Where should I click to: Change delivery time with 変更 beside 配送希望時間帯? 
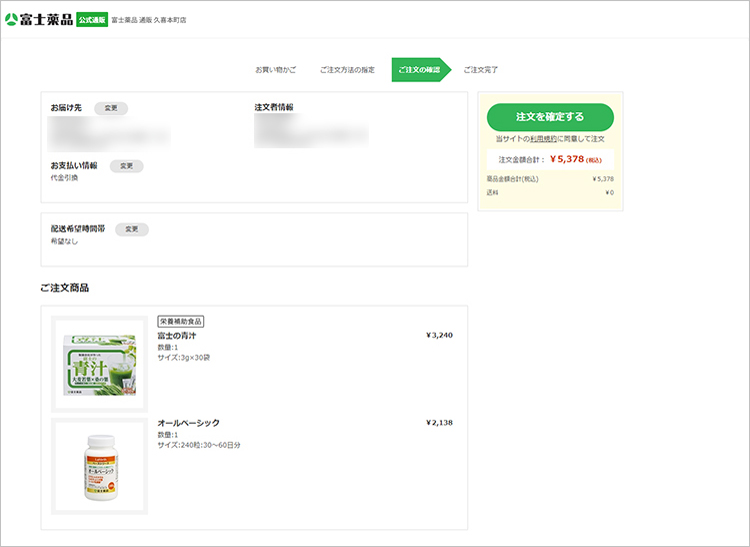[x=132, y=230]
